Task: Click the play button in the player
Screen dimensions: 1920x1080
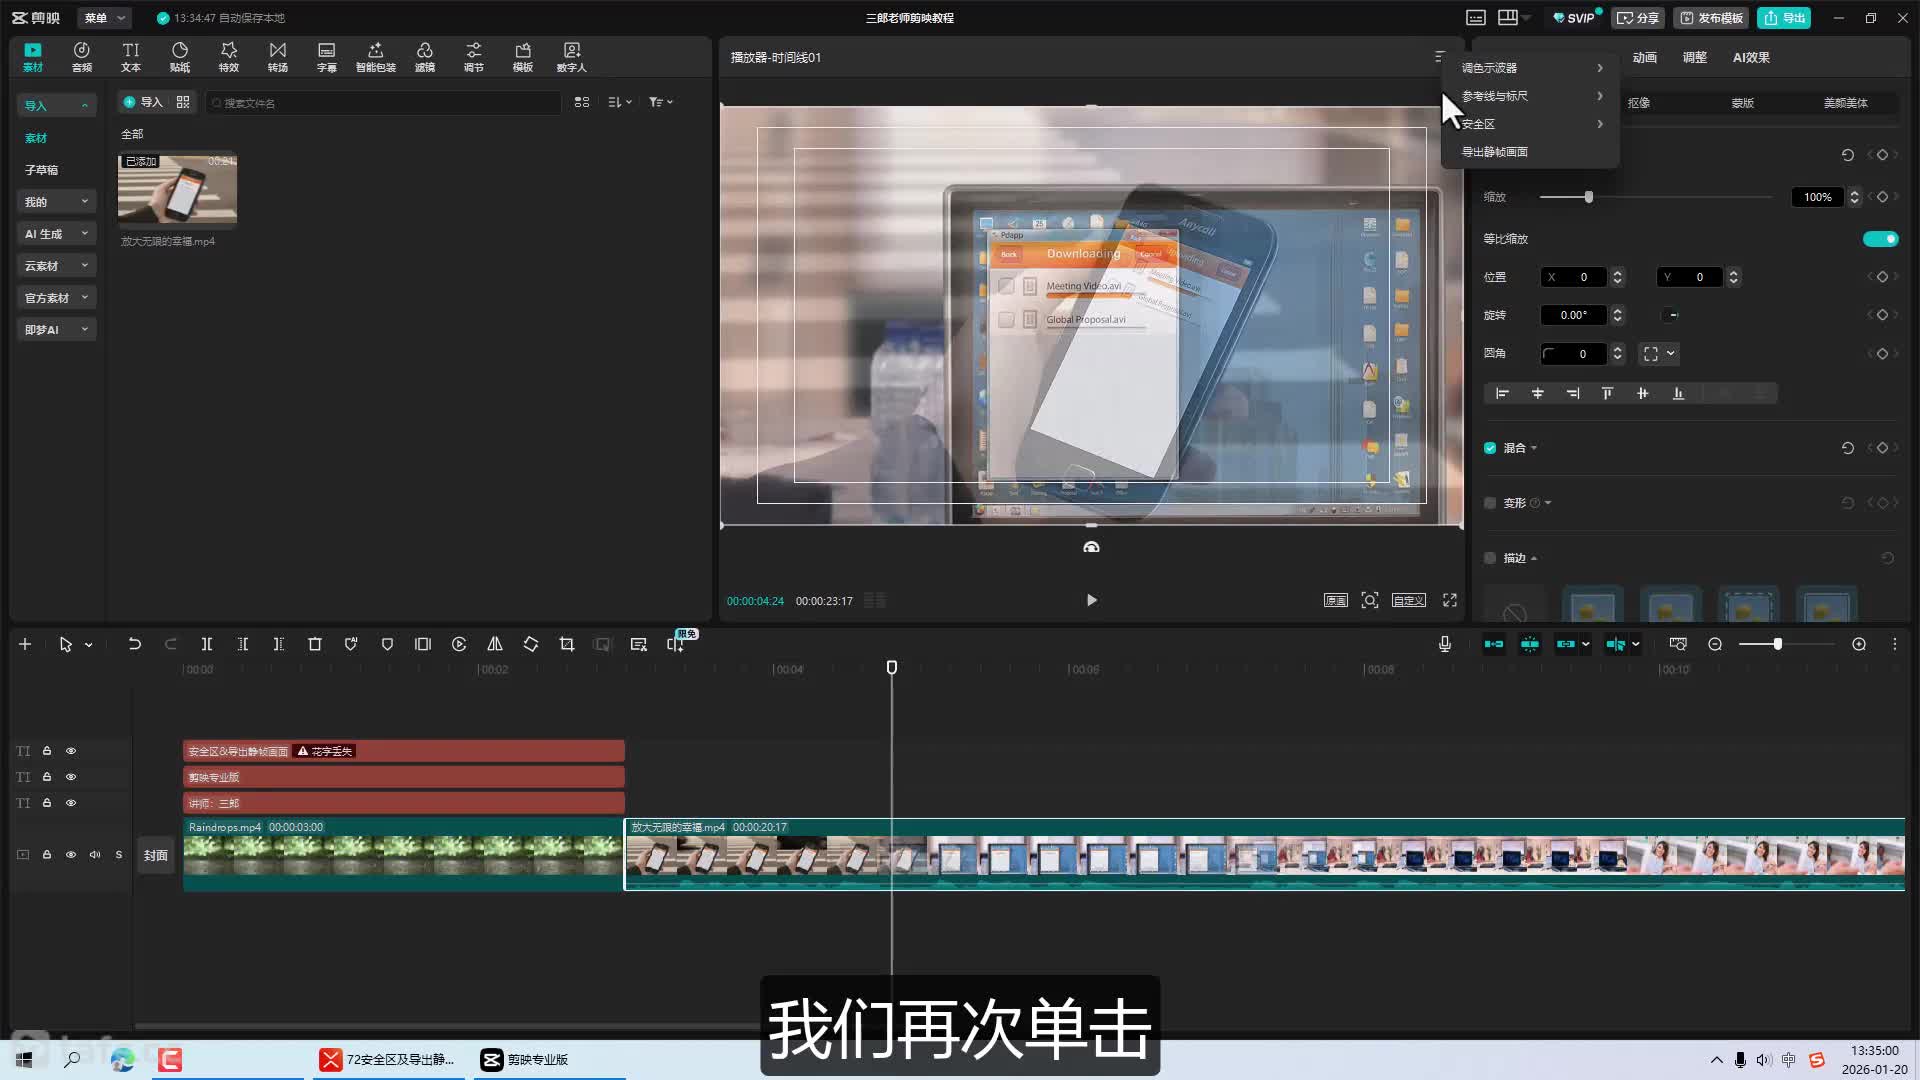Action: tap(1091, 600)
